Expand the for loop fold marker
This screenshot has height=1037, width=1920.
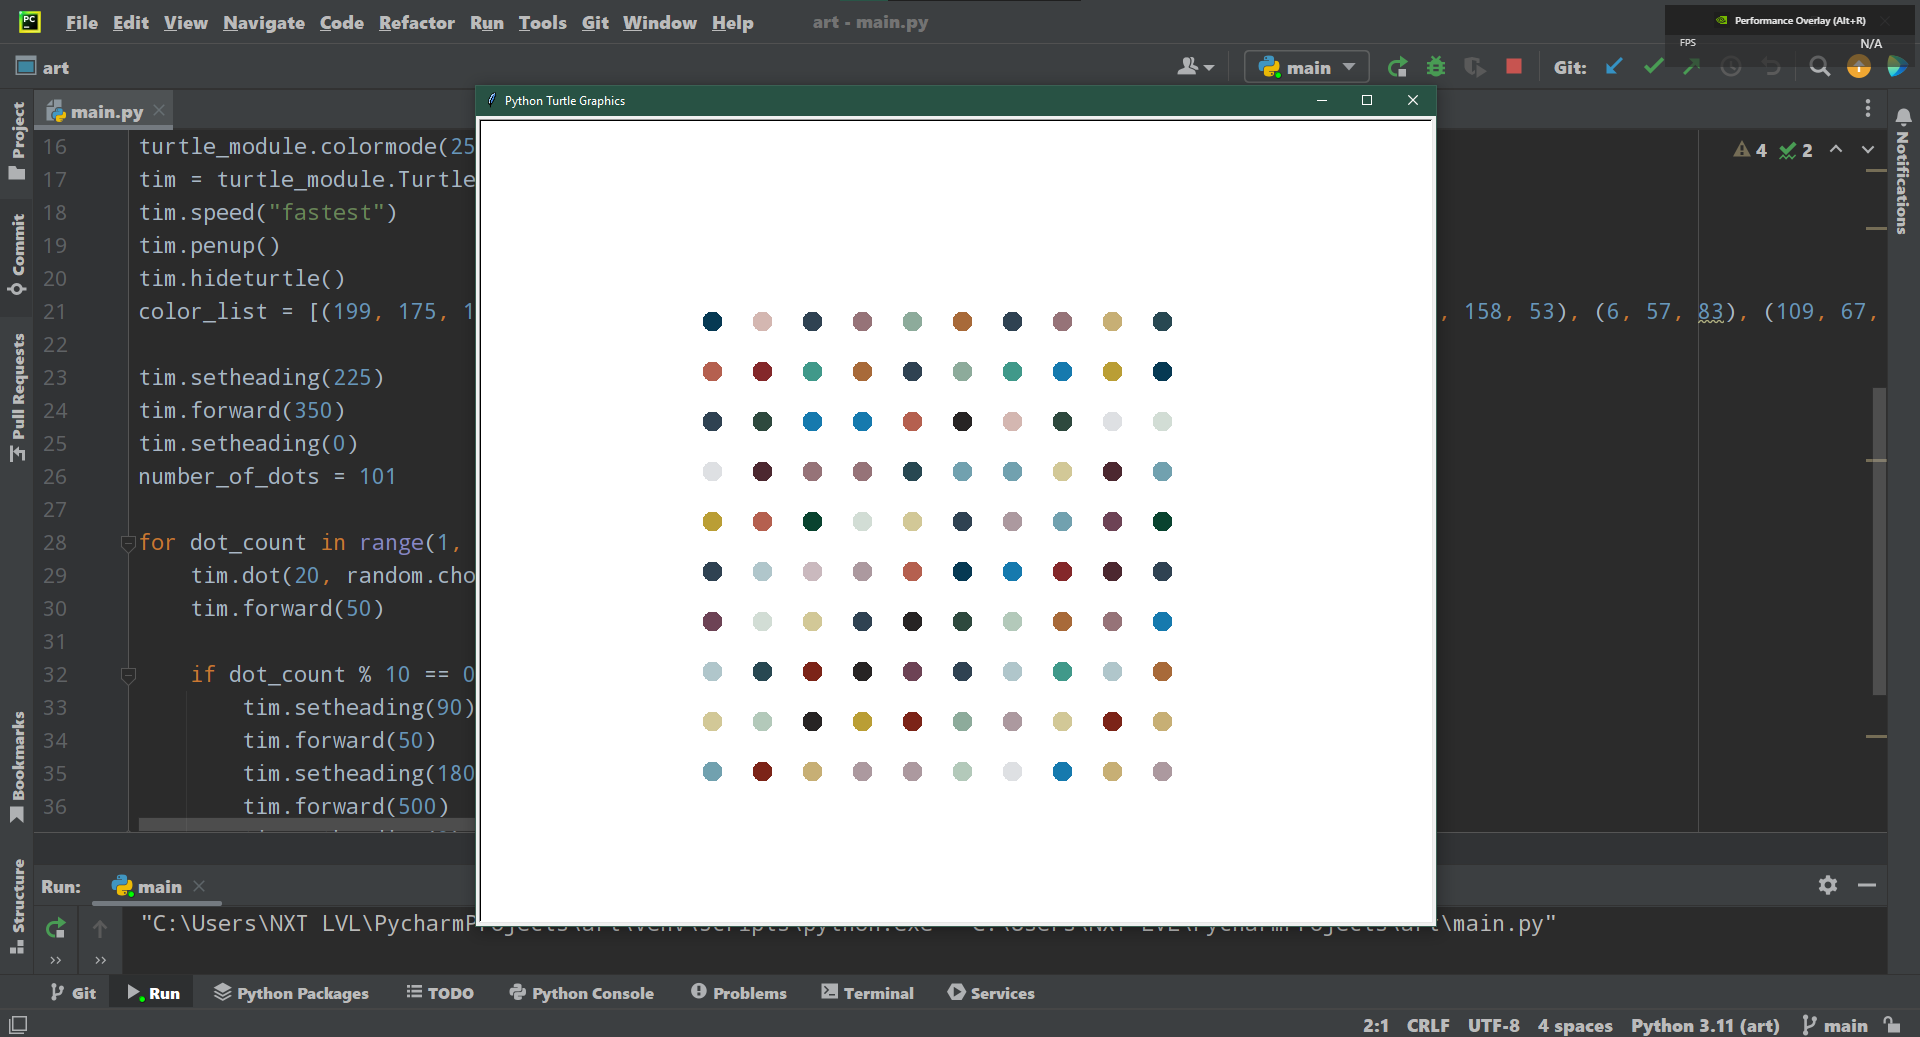[128, 542]
